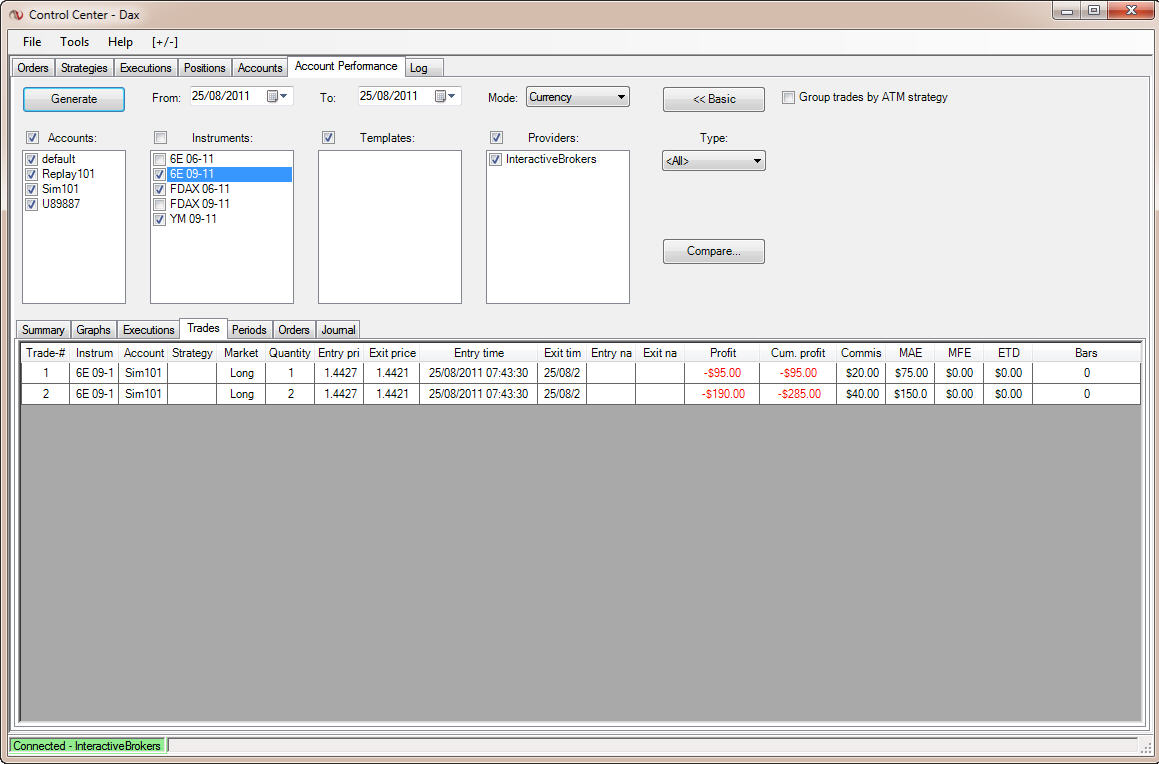Open the lower Executions sub-tab
The height and width of the screenshot is (764, 1159).
point(149,330)
